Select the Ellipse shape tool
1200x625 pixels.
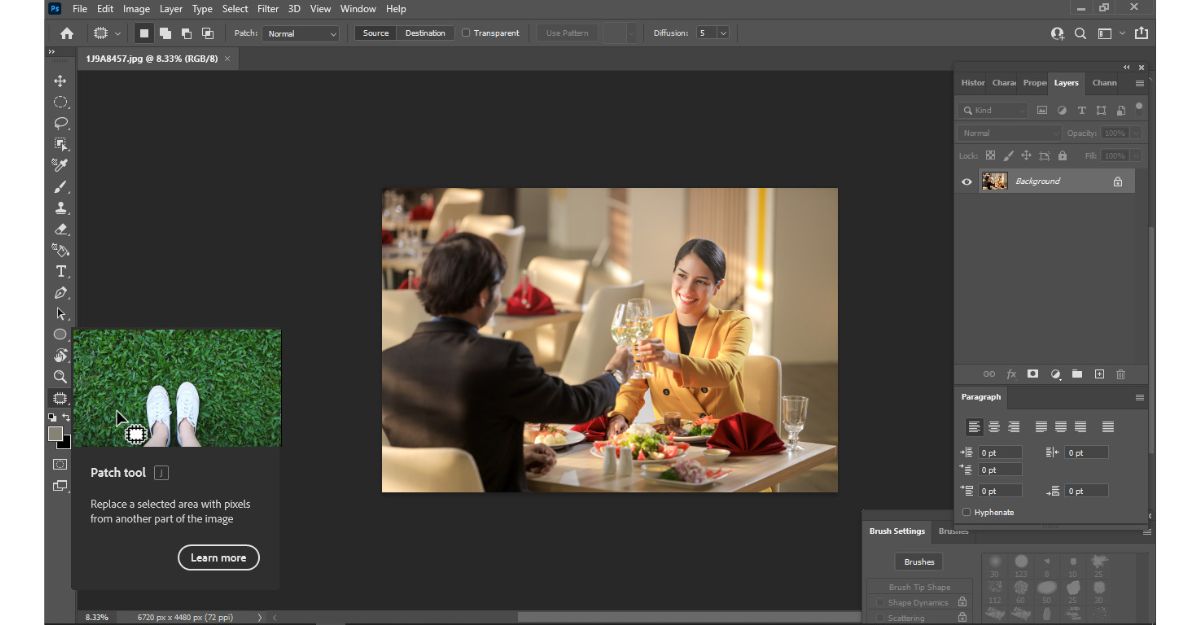click(x=60, y=334)
